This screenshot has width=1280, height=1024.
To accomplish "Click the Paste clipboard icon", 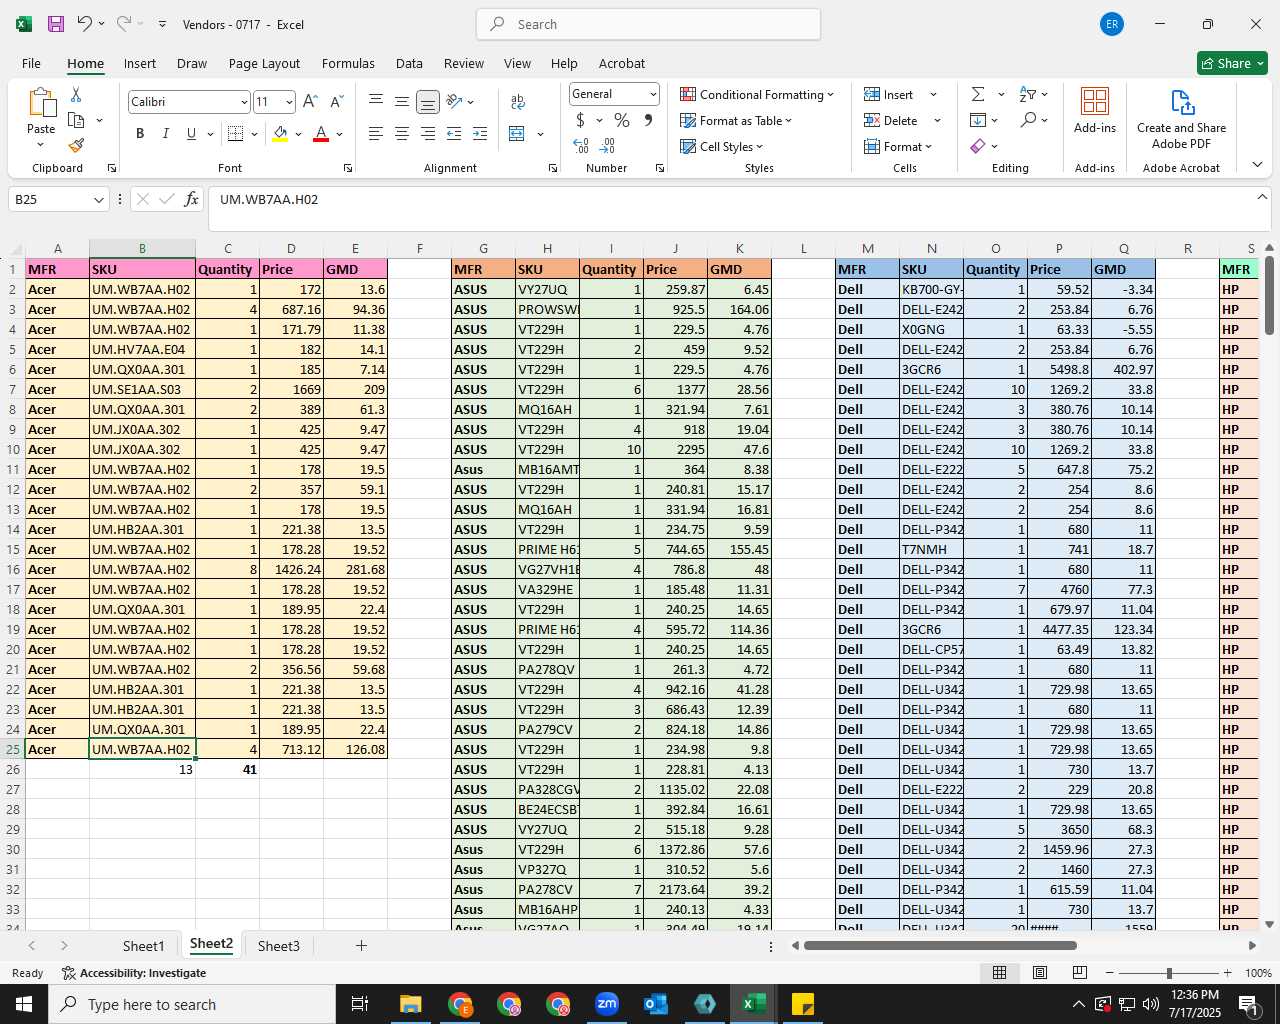I will click(x=41, y=103).
